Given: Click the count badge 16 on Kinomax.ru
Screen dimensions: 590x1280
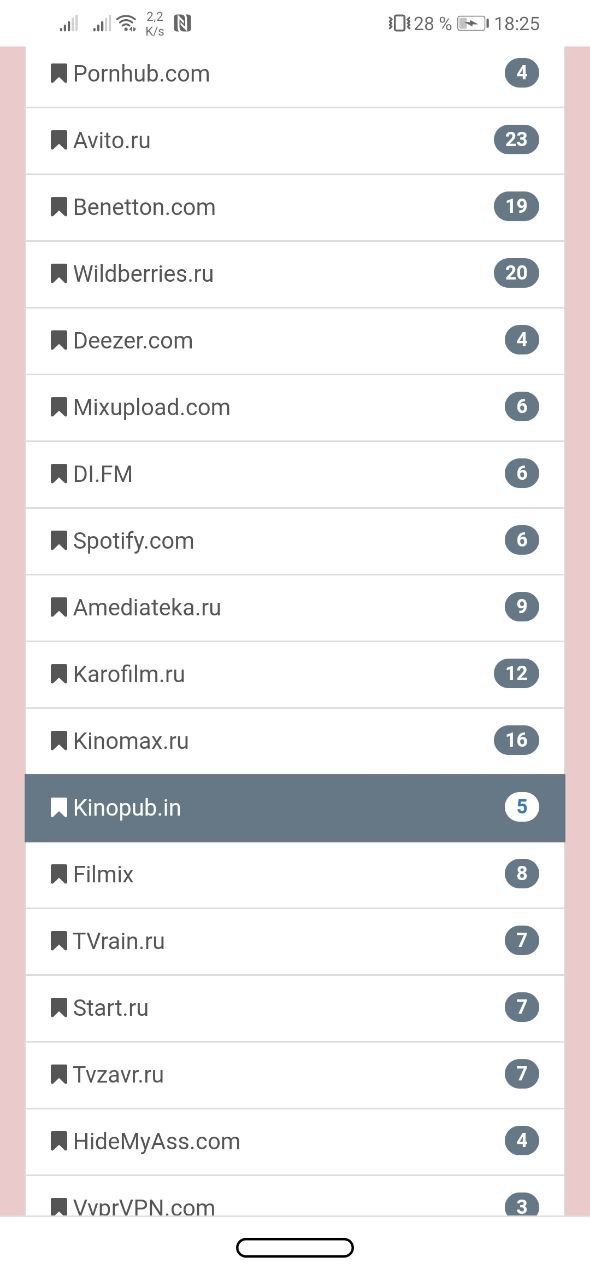Looking at the screenshot, I should click(x=516, y=740).
